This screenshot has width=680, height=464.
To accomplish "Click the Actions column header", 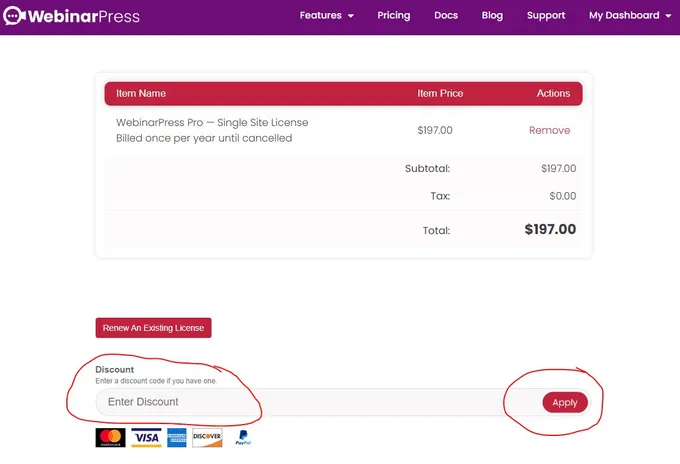I will [x=553, y=93].
